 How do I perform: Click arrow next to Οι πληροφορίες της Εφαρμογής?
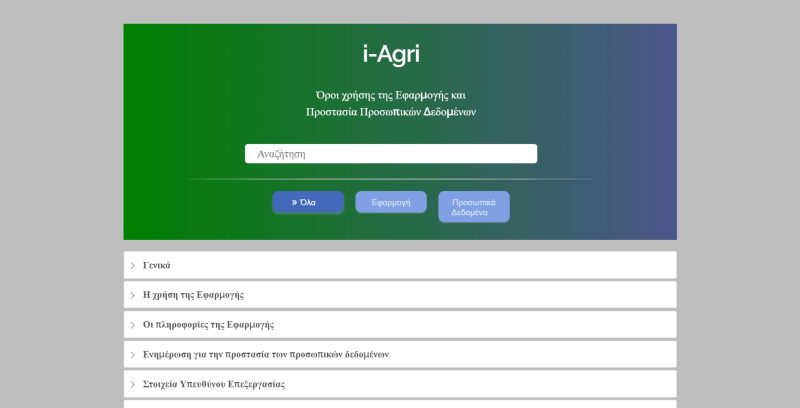(132, 325)
